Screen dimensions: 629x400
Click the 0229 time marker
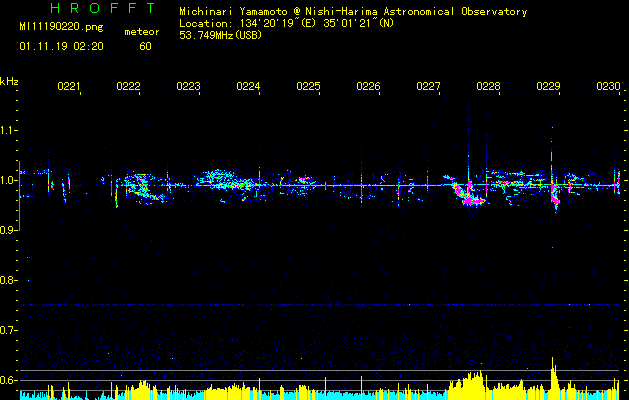pos(548,86)
